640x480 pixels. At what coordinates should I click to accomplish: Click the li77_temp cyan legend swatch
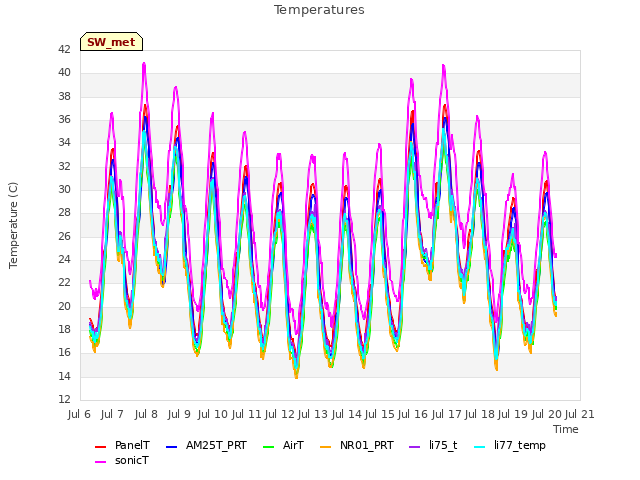pos(480,447)
